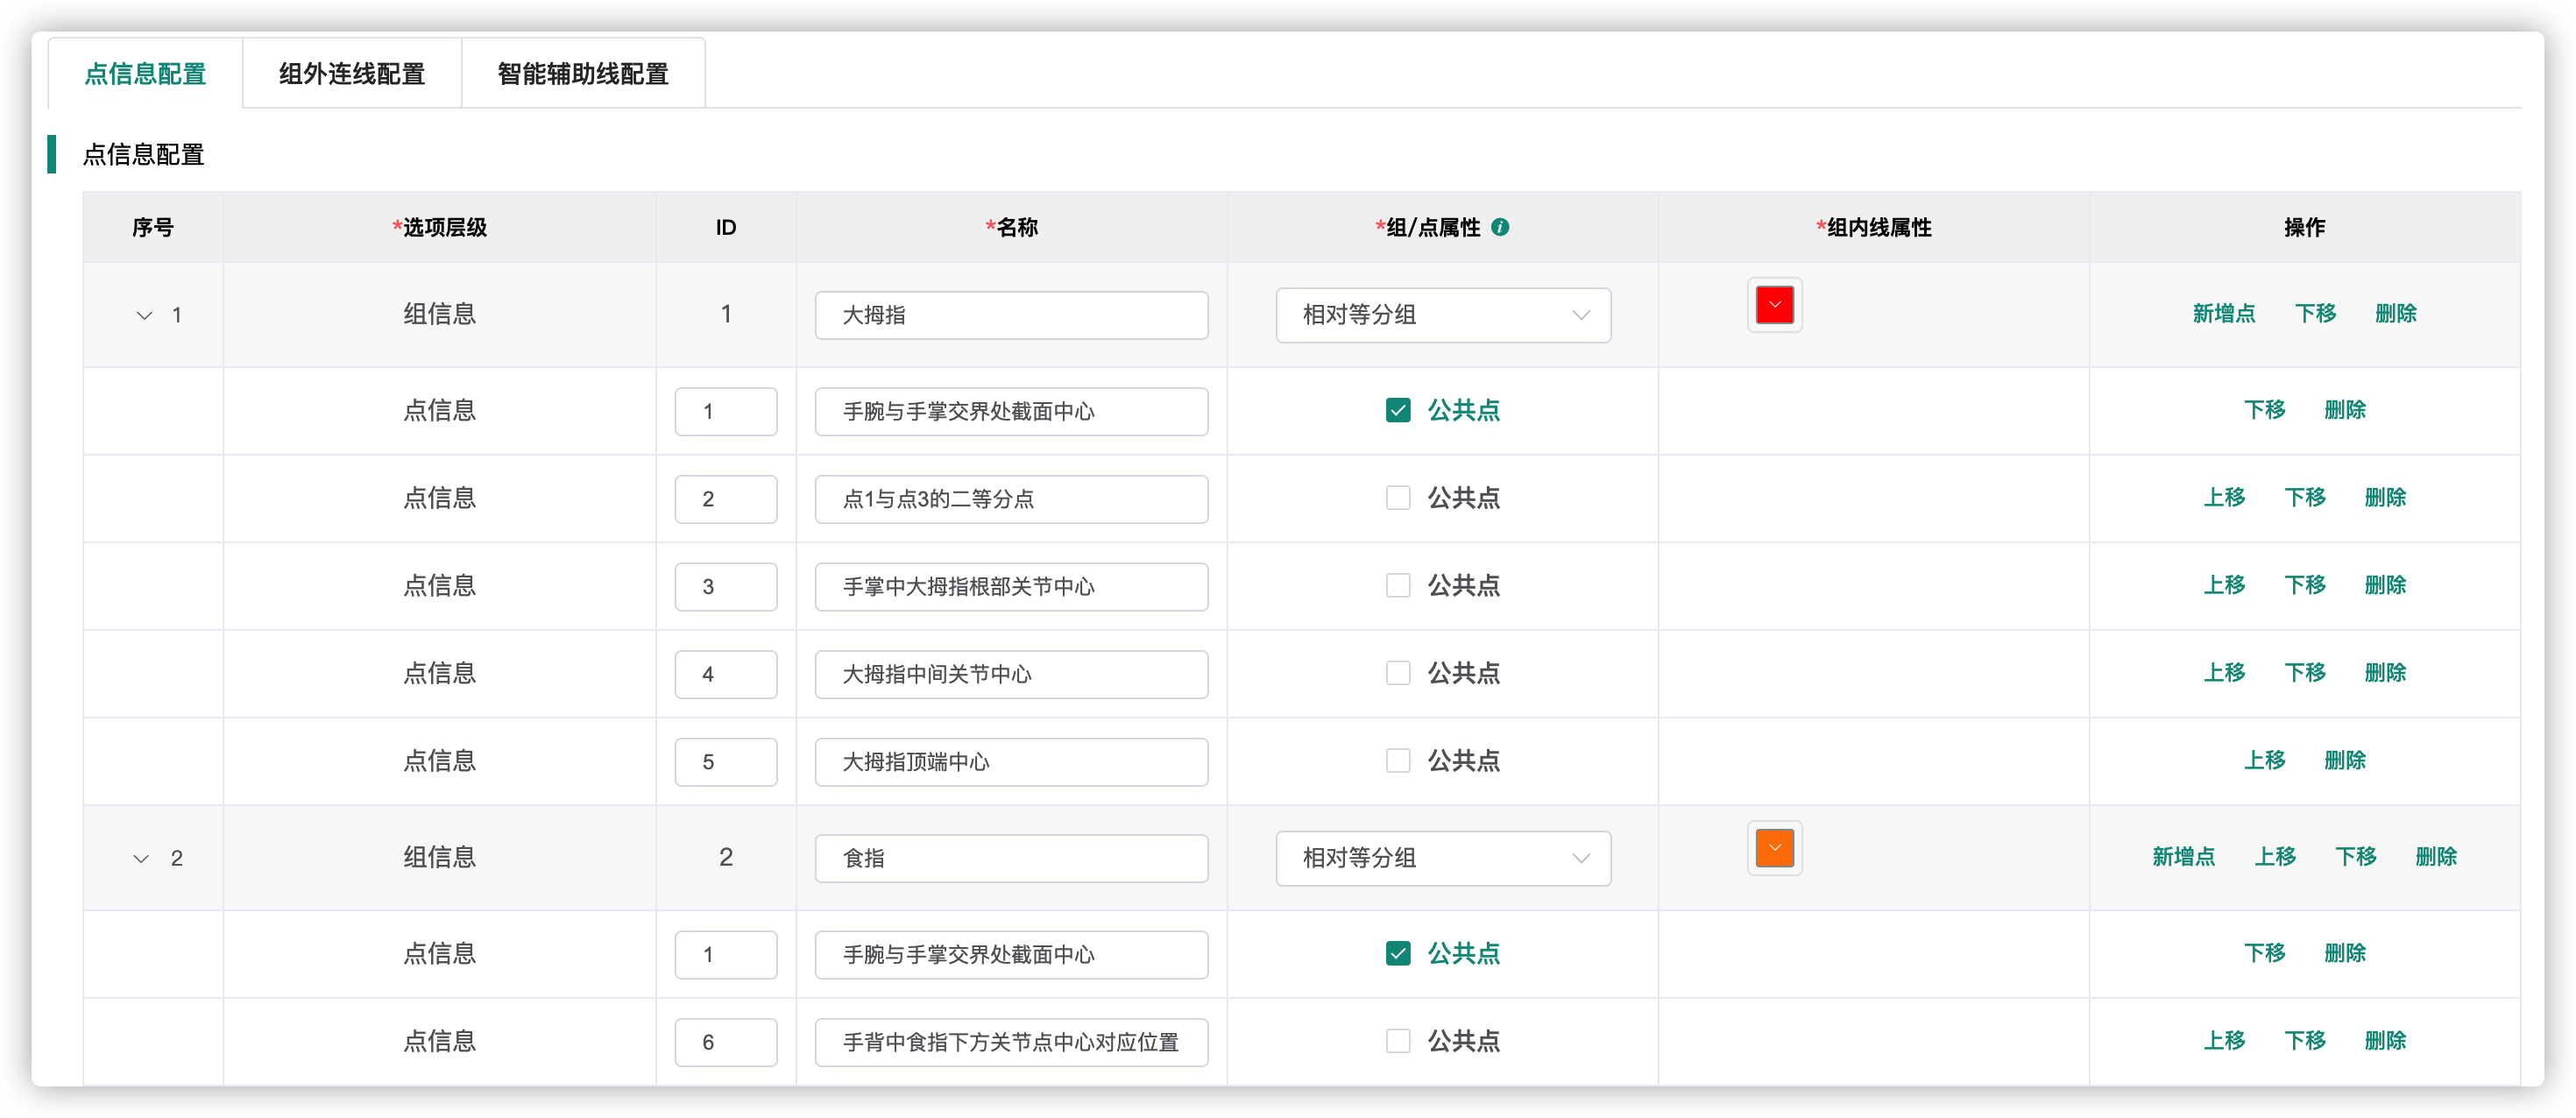Image resolution: width=2576 pixels, height=1118 pixels.
Task: Collapse group row 2 with the chevron
Action: 141,858
